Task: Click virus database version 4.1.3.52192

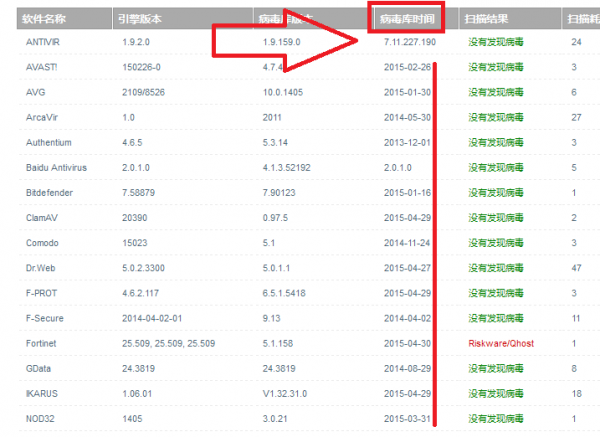Action: point(287,168)
